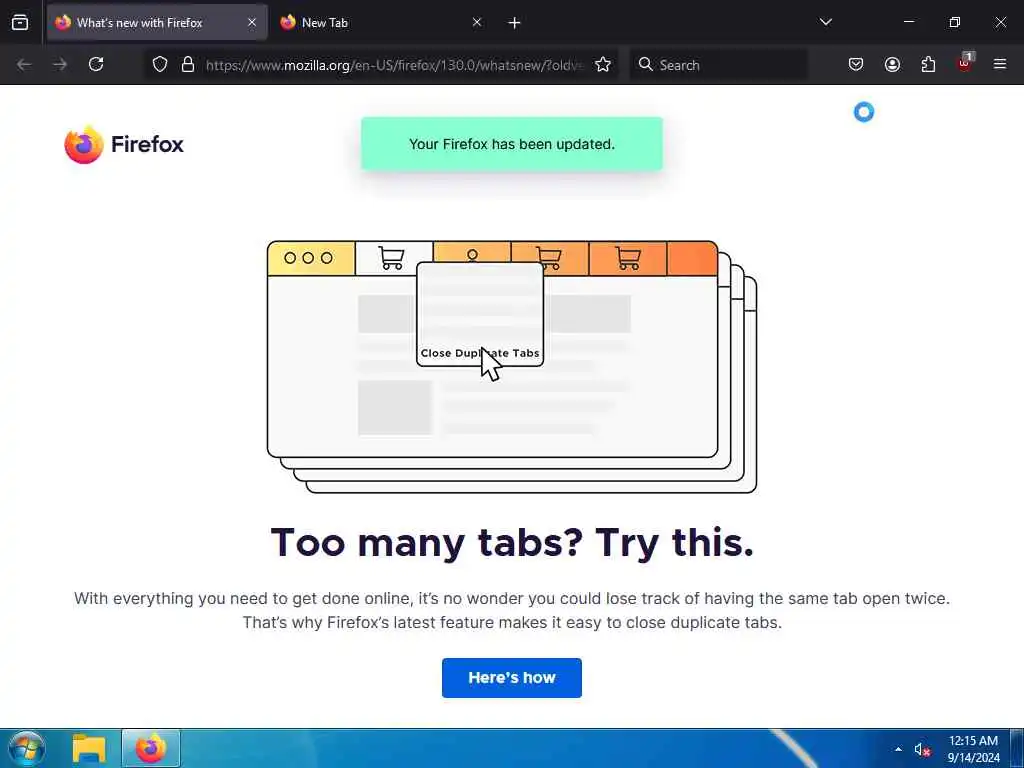Click the muted volume tray icon
Viewport: 1024px width, 768px height.
click(921, 750)
